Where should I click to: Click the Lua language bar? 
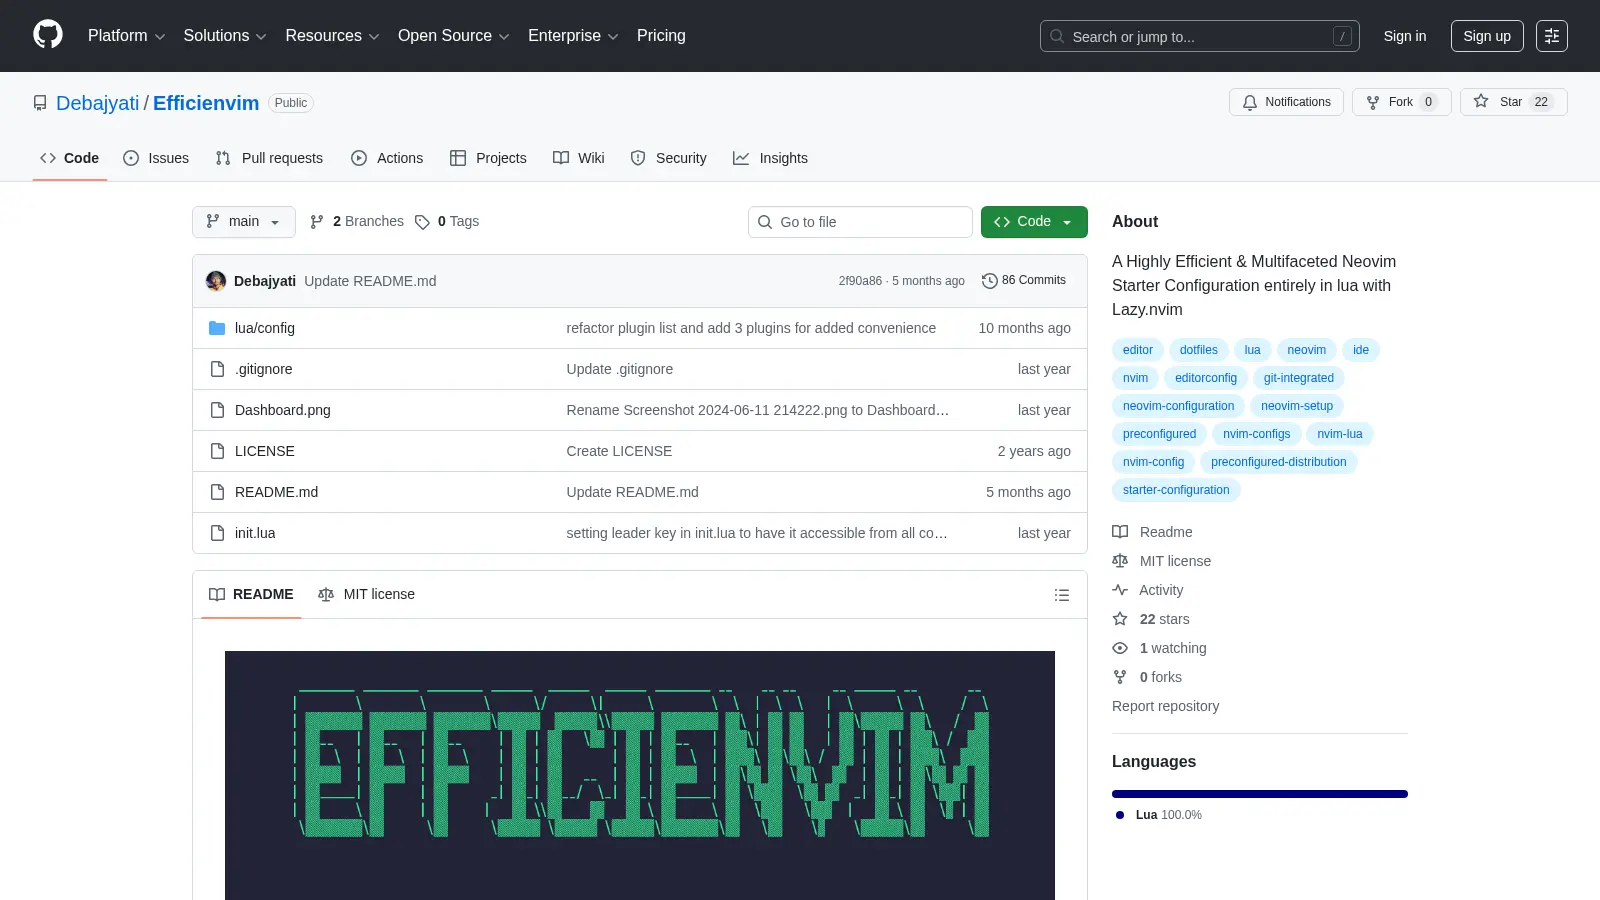(1260, 794)
